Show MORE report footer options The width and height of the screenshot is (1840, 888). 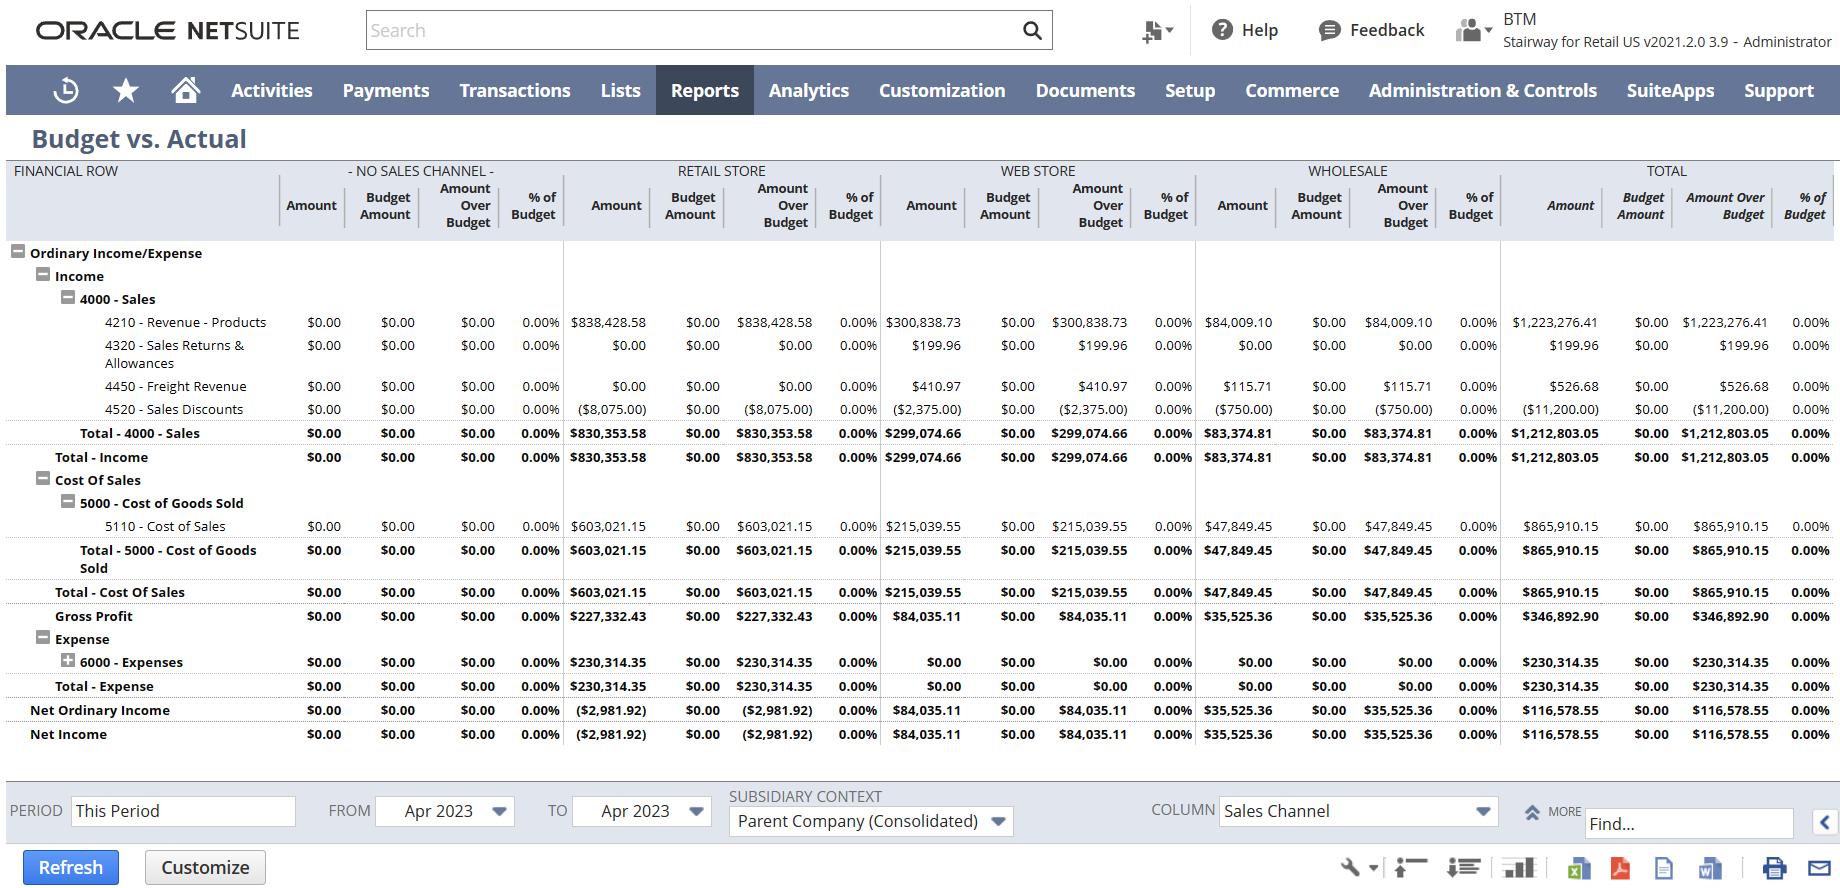coord(1553,812)
